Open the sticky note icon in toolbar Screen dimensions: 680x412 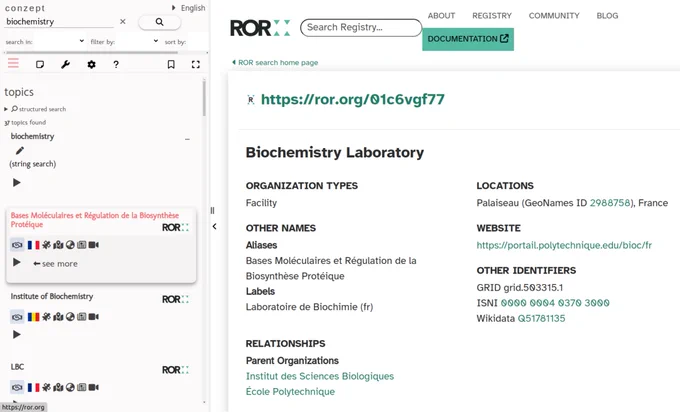pyautogui.click(x=40, y=64)
